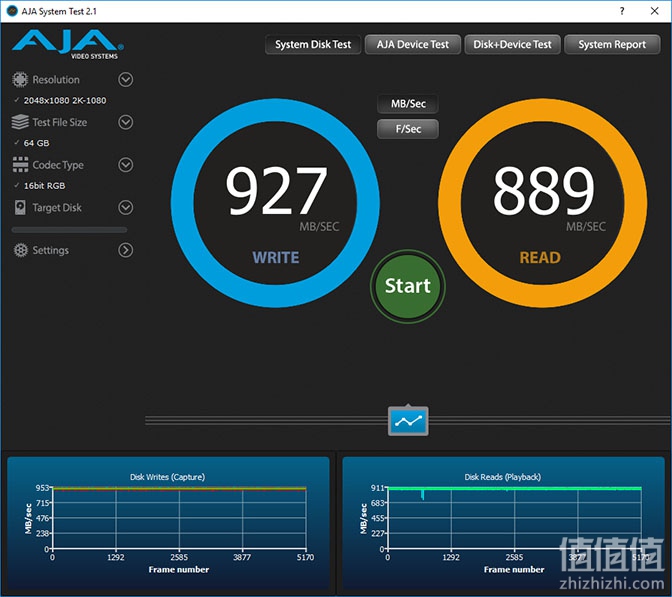This screenshot has width=672, height=597.
Task: Click the 927 write speed number
Action: tap(276, 190)
